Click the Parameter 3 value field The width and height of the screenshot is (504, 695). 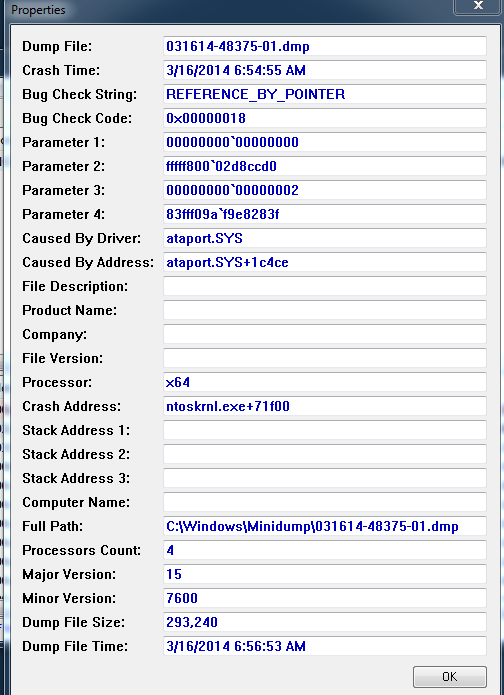(x=324, y=190)
